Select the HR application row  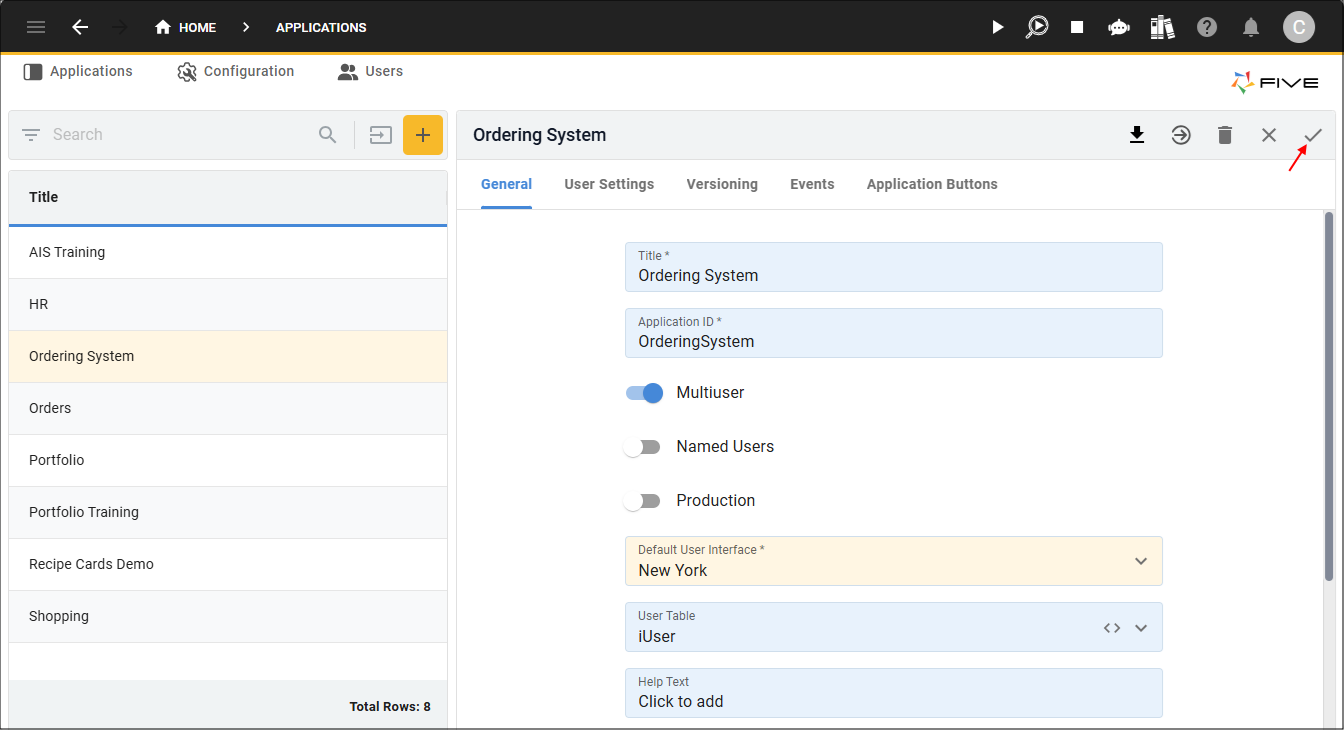tap(228, 305)
